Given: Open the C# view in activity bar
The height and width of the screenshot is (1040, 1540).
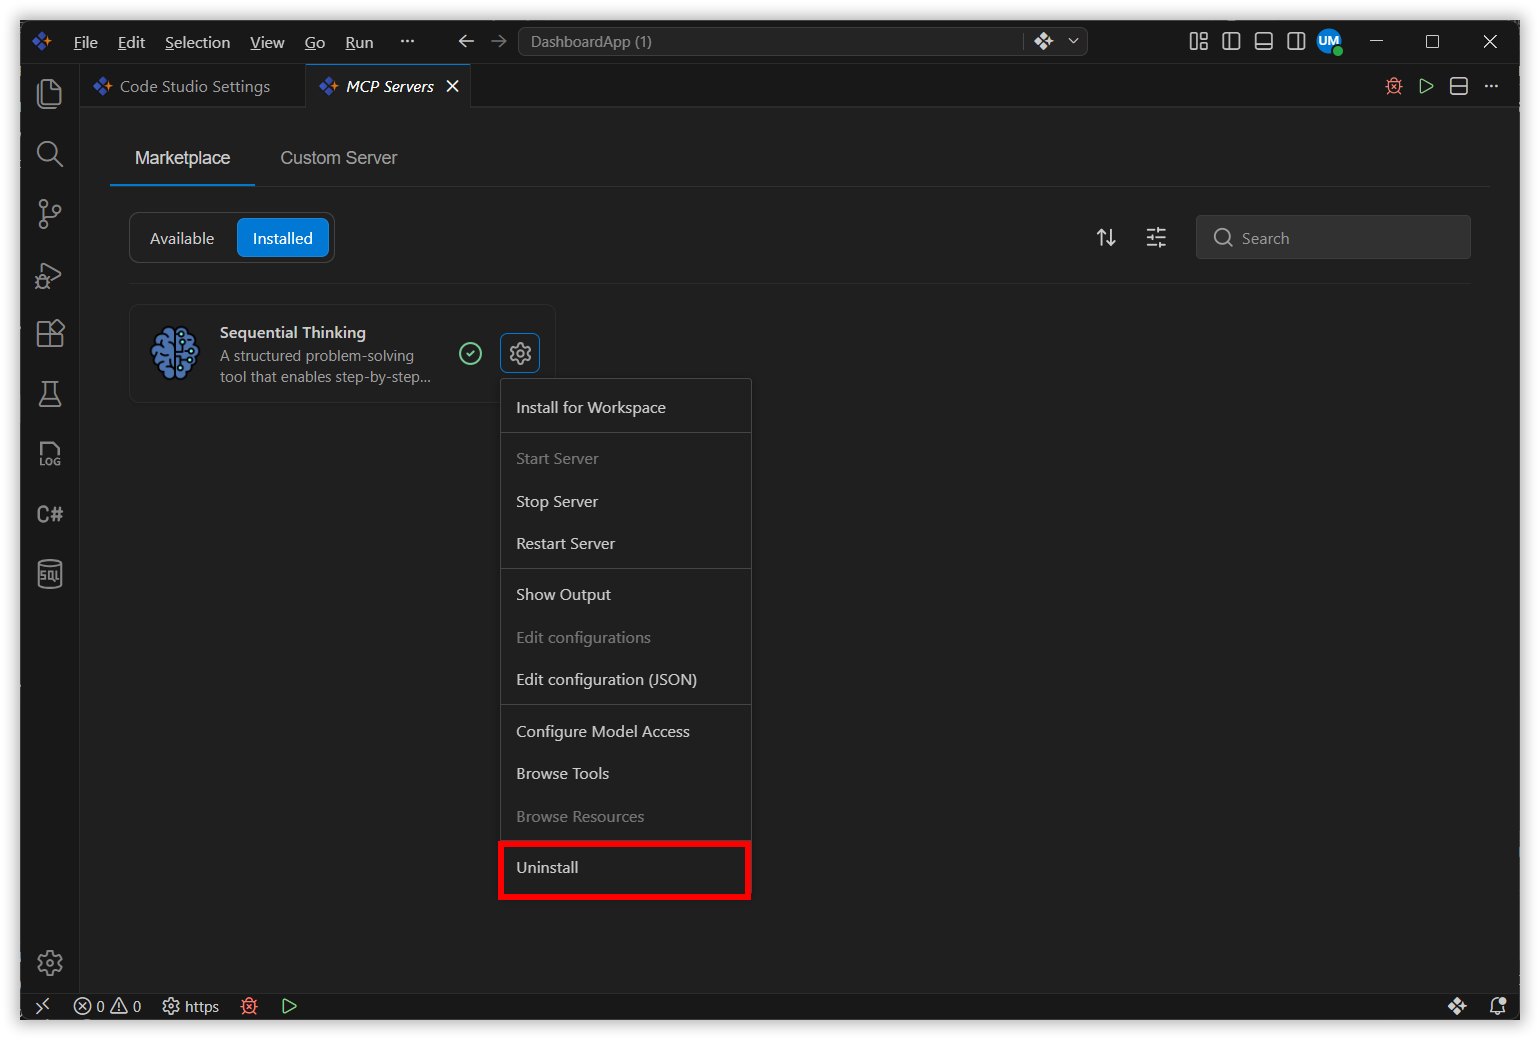Looking at the screenshot, I should pos(50,514).
